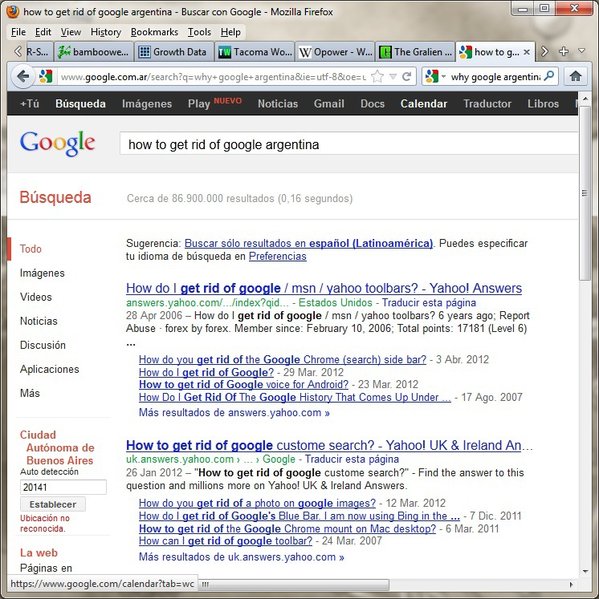The height and width of the screenshot is (599, 599).
Task: Open the View menu
Action: pos(71,32)
